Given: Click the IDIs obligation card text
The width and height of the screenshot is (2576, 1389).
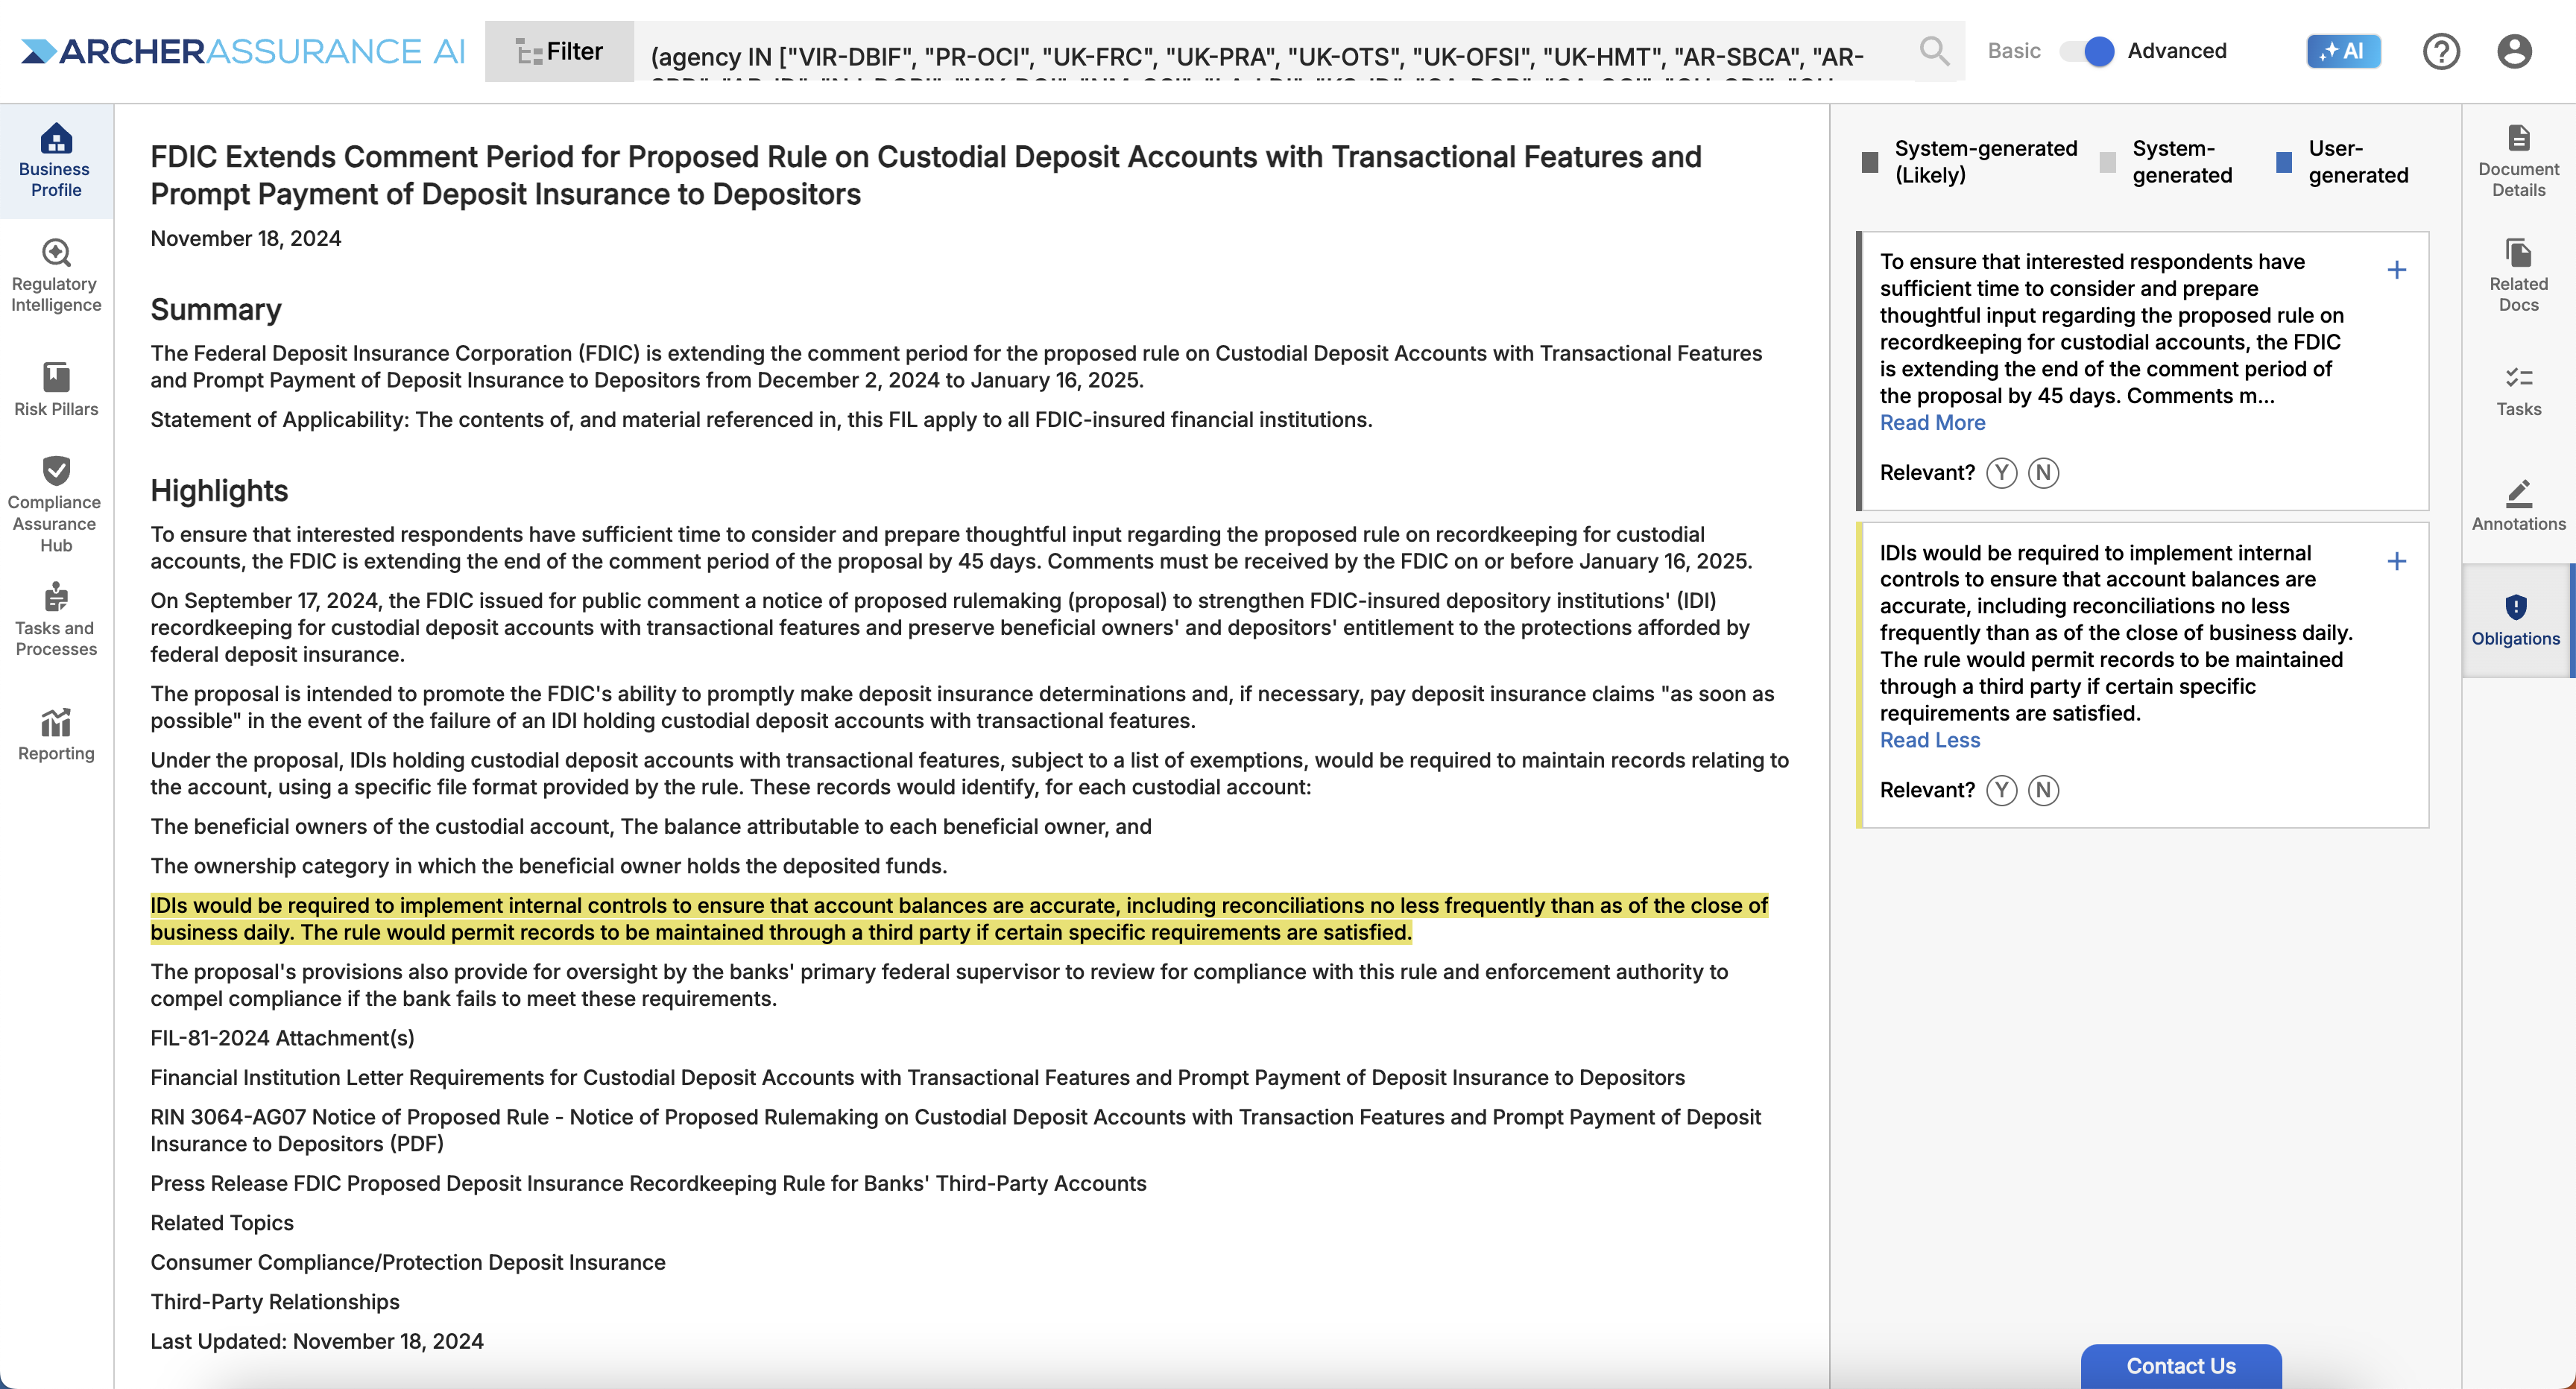Looking at the screenshot, I should point(2116,634).
